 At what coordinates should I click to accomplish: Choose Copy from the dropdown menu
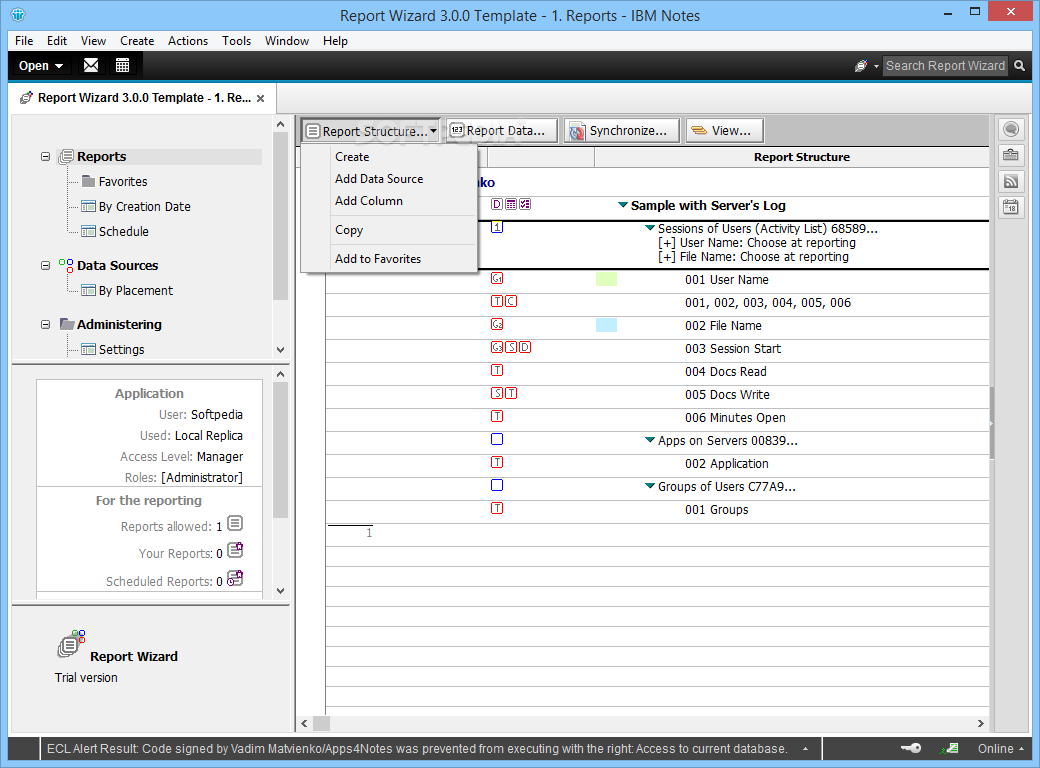pyautogui.click(x=349, y=230)
